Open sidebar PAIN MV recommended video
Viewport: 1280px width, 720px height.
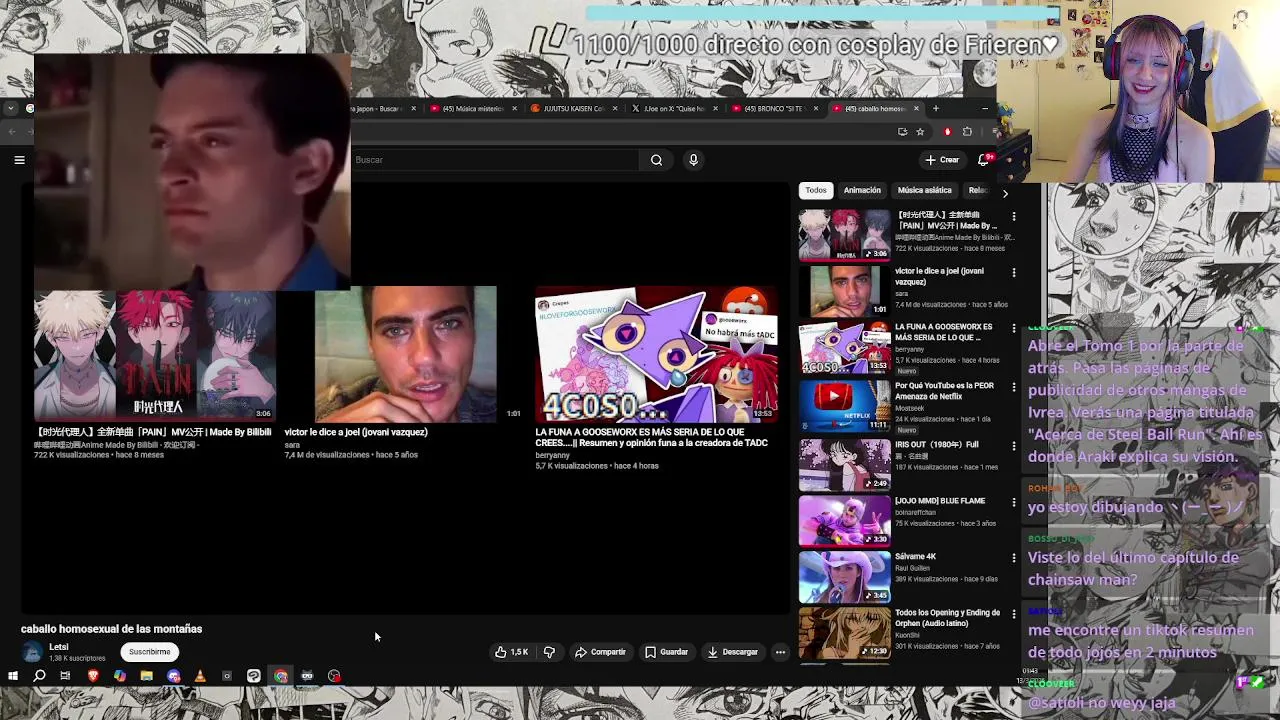point(844,235)
